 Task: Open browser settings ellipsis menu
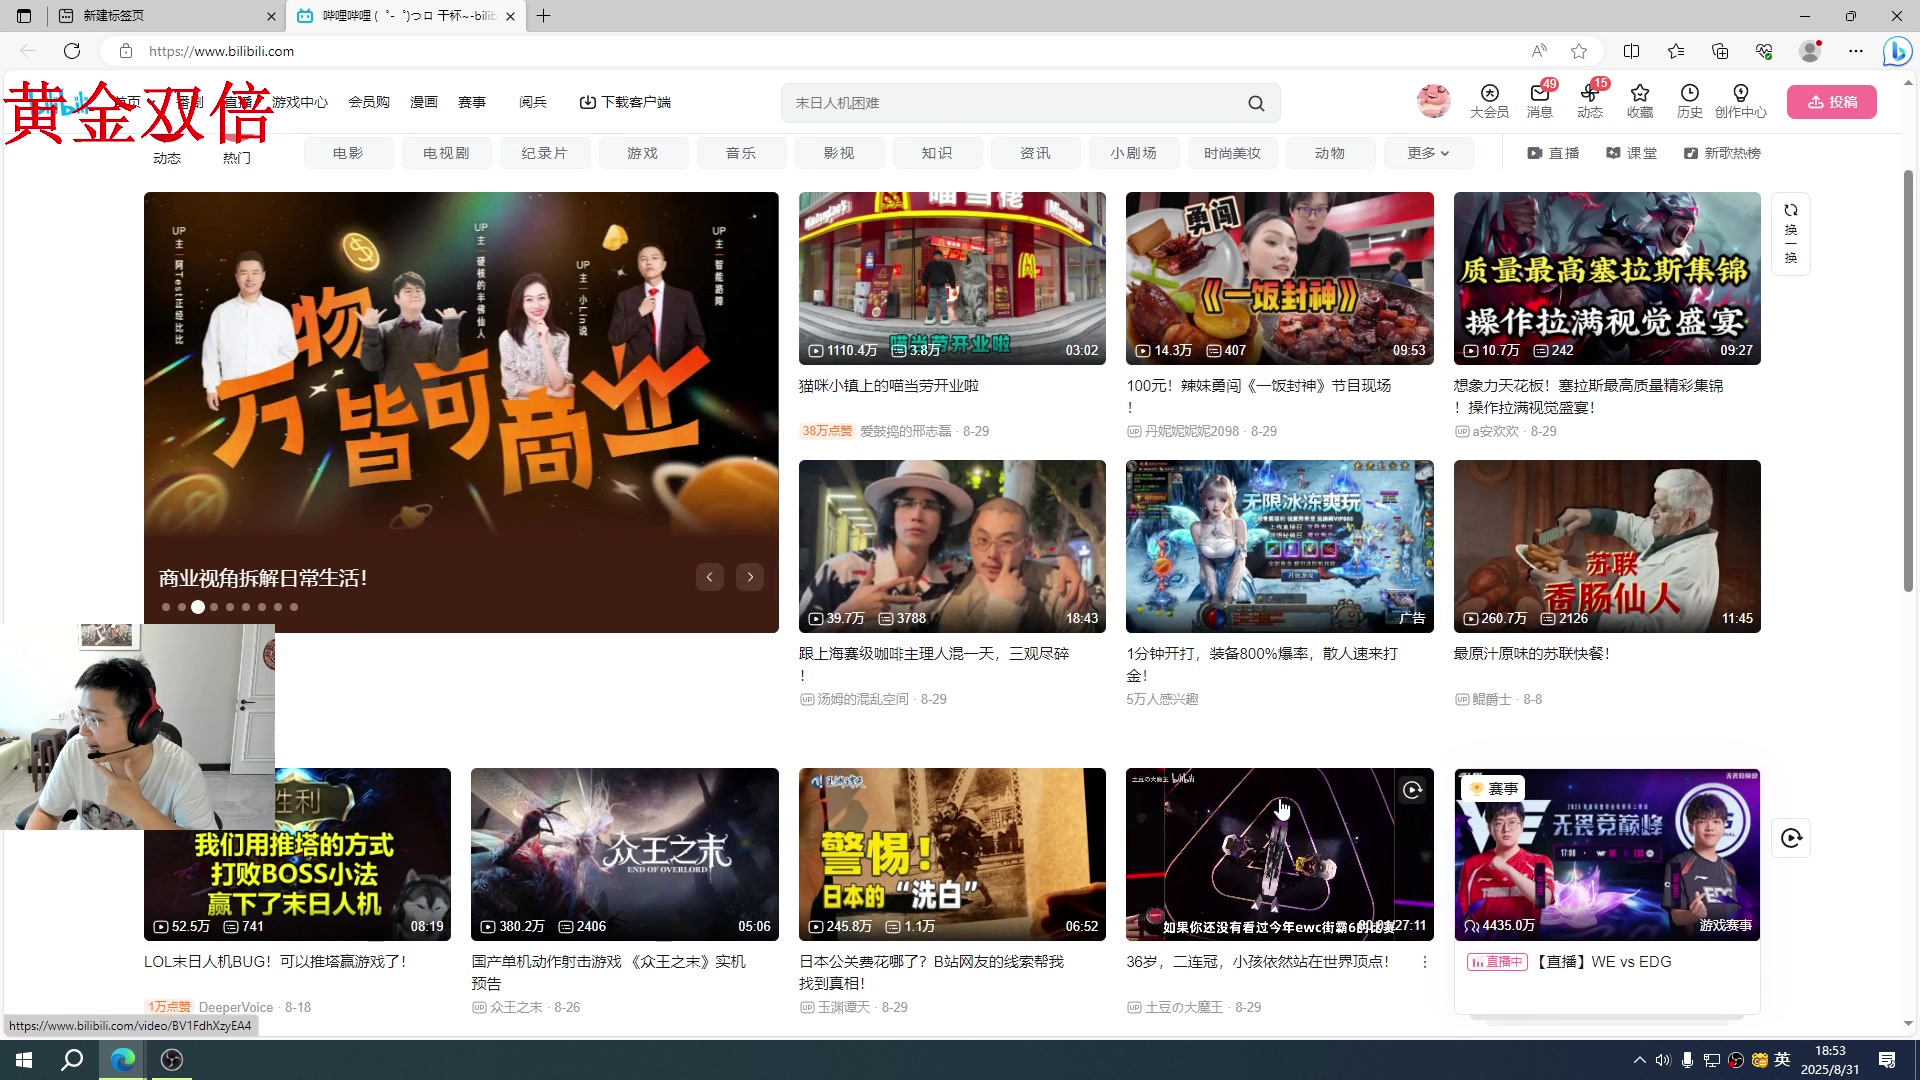pyautogui.click(x=1856, y=51)
